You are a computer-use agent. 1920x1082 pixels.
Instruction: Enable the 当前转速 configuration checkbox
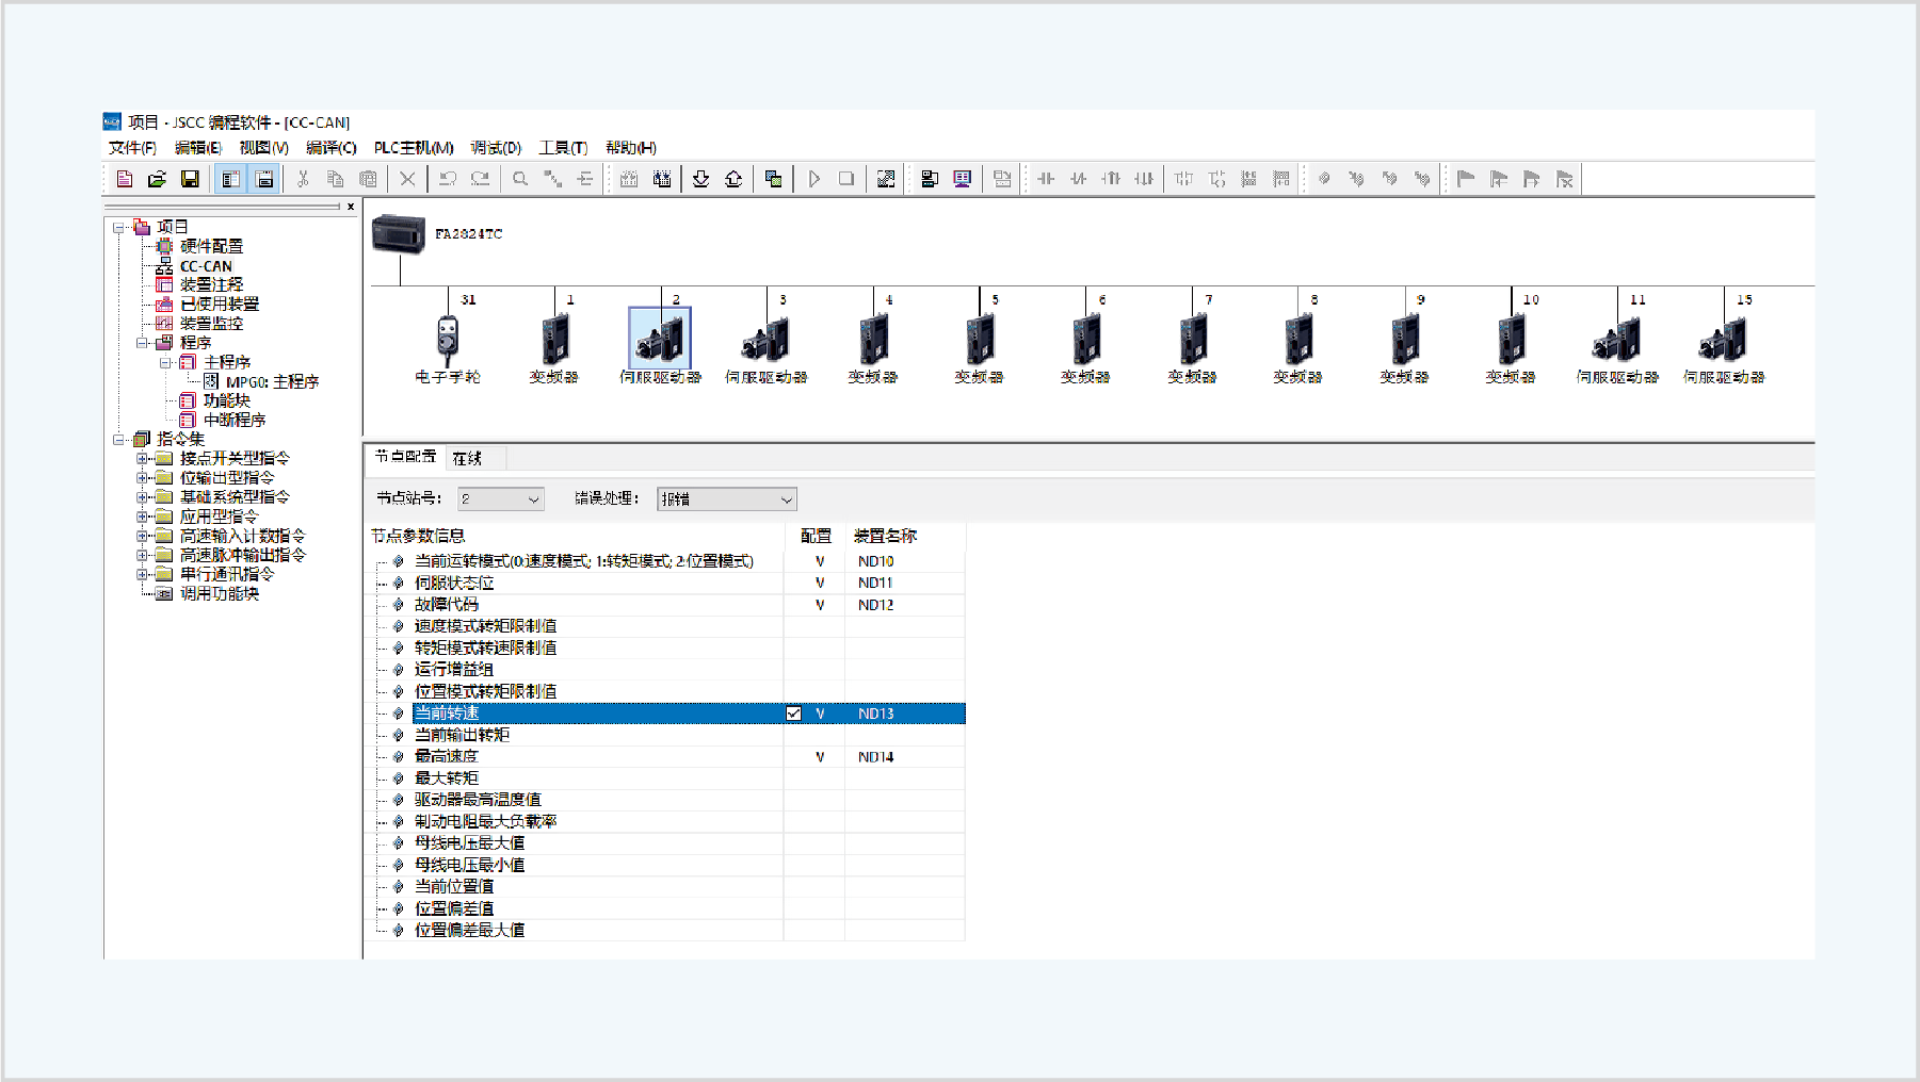pyautogui.click(x=795, y=713)
